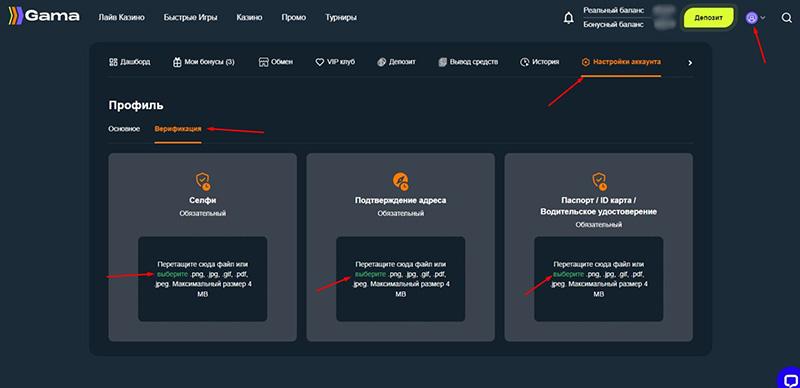This screenshot has width=800, height=388.
Task: Open the Промо menu item
Action: 293,17
